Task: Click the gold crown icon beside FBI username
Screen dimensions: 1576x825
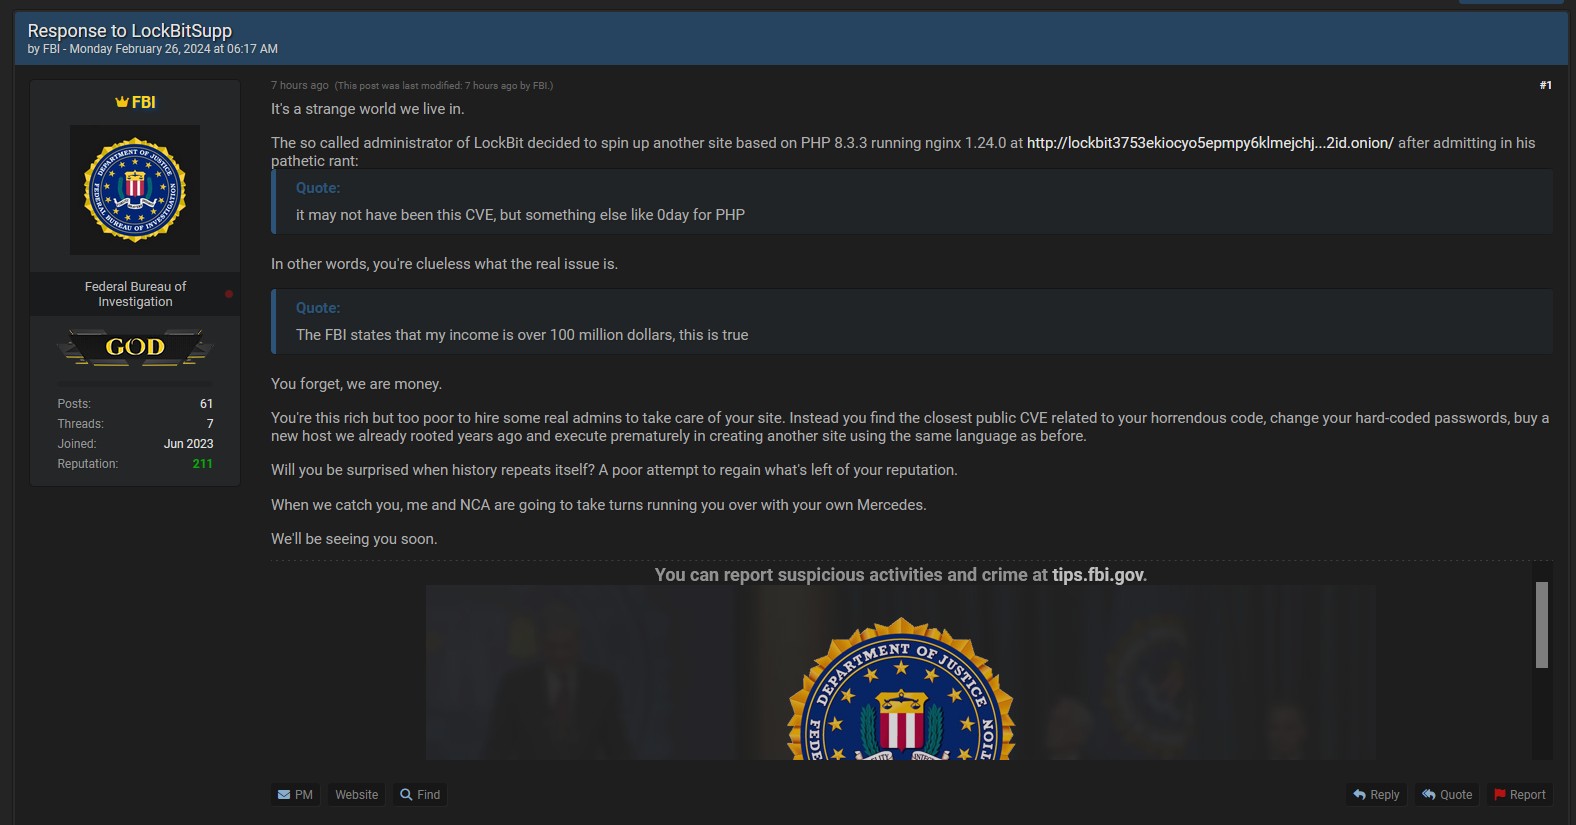Action: pyautogui.click(x=122, y=102)
